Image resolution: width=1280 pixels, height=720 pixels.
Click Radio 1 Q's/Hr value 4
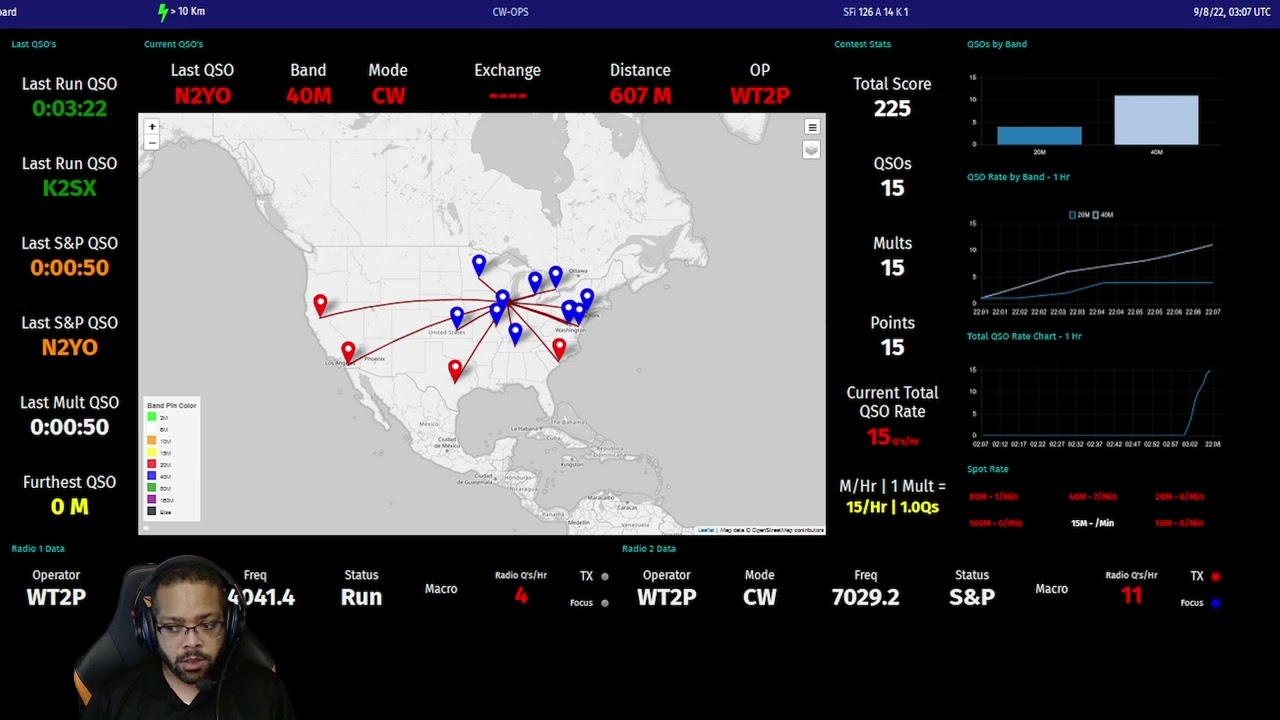coord(520,596)
